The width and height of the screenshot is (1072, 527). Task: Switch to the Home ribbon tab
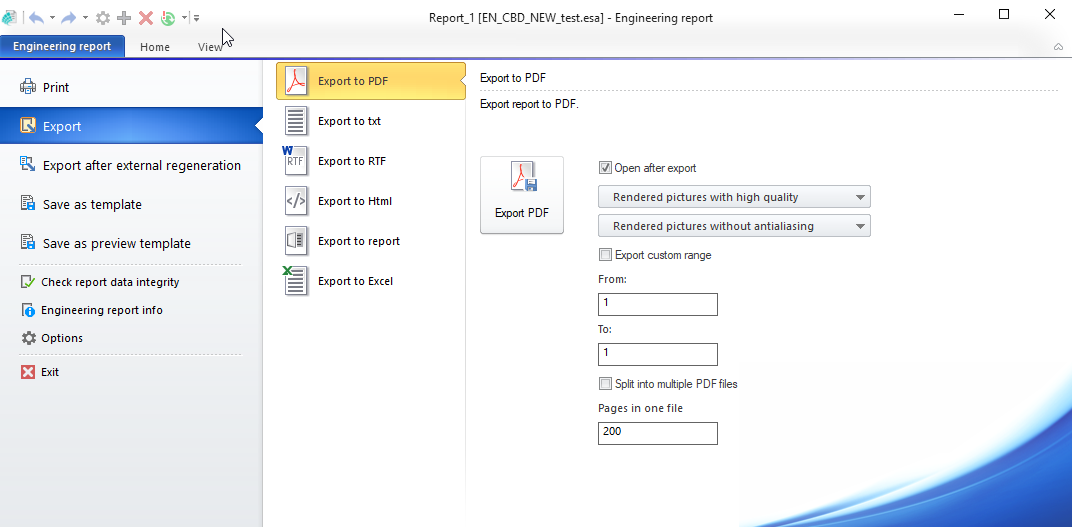(155, 47)
